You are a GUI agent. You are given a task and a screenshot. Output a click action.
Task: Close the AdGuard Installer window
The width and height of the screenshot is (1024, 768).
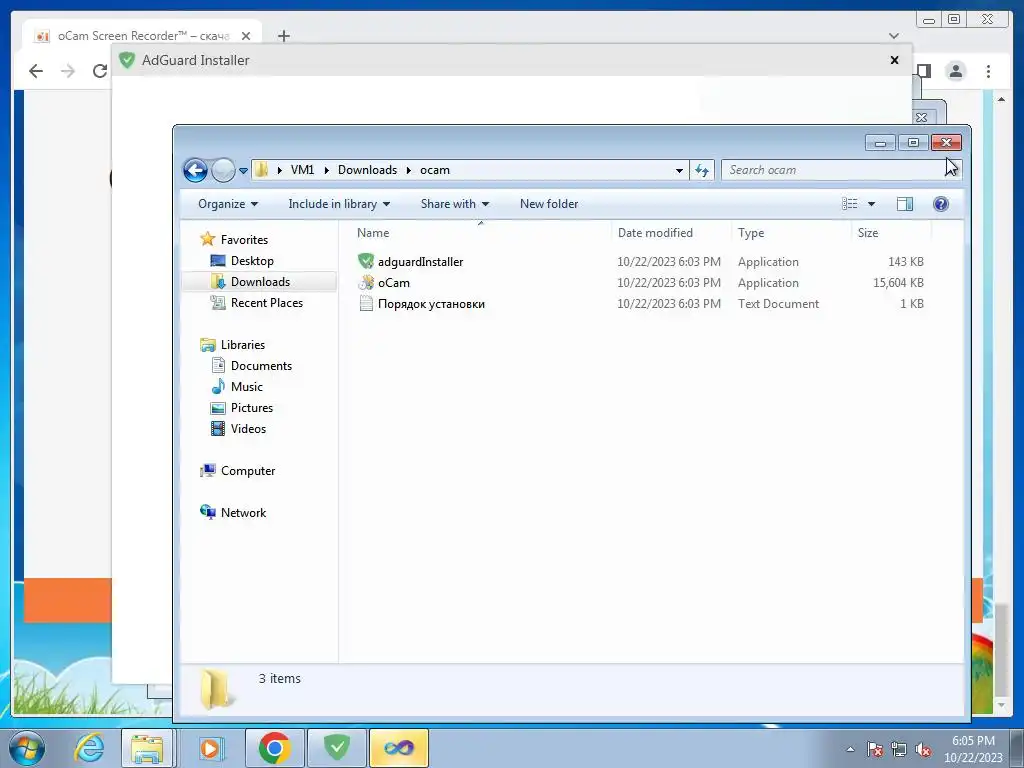895,60
